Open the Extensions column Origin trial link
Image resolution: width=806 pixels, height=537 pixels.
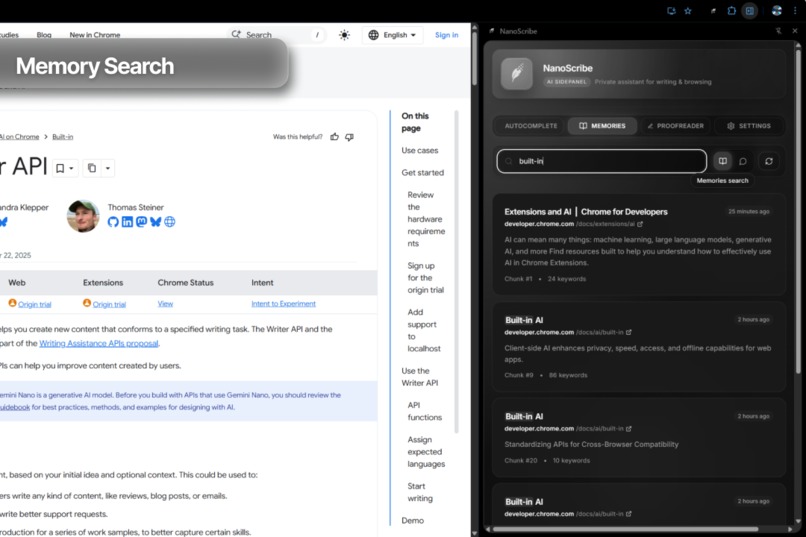[109, 304]
